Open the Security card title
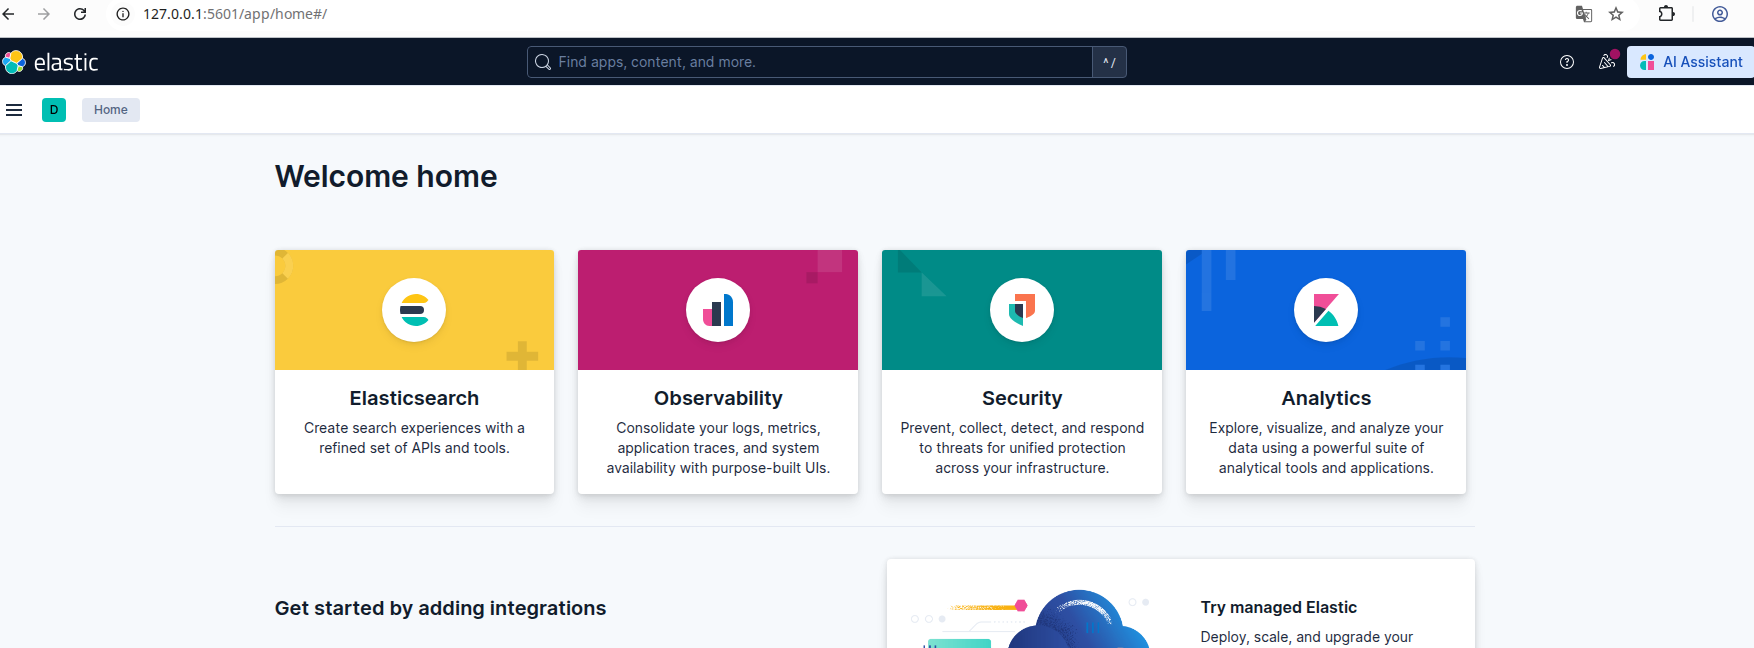This screenshot has width=1754, height=648. pyautogui.click(x=1022, y=398)
